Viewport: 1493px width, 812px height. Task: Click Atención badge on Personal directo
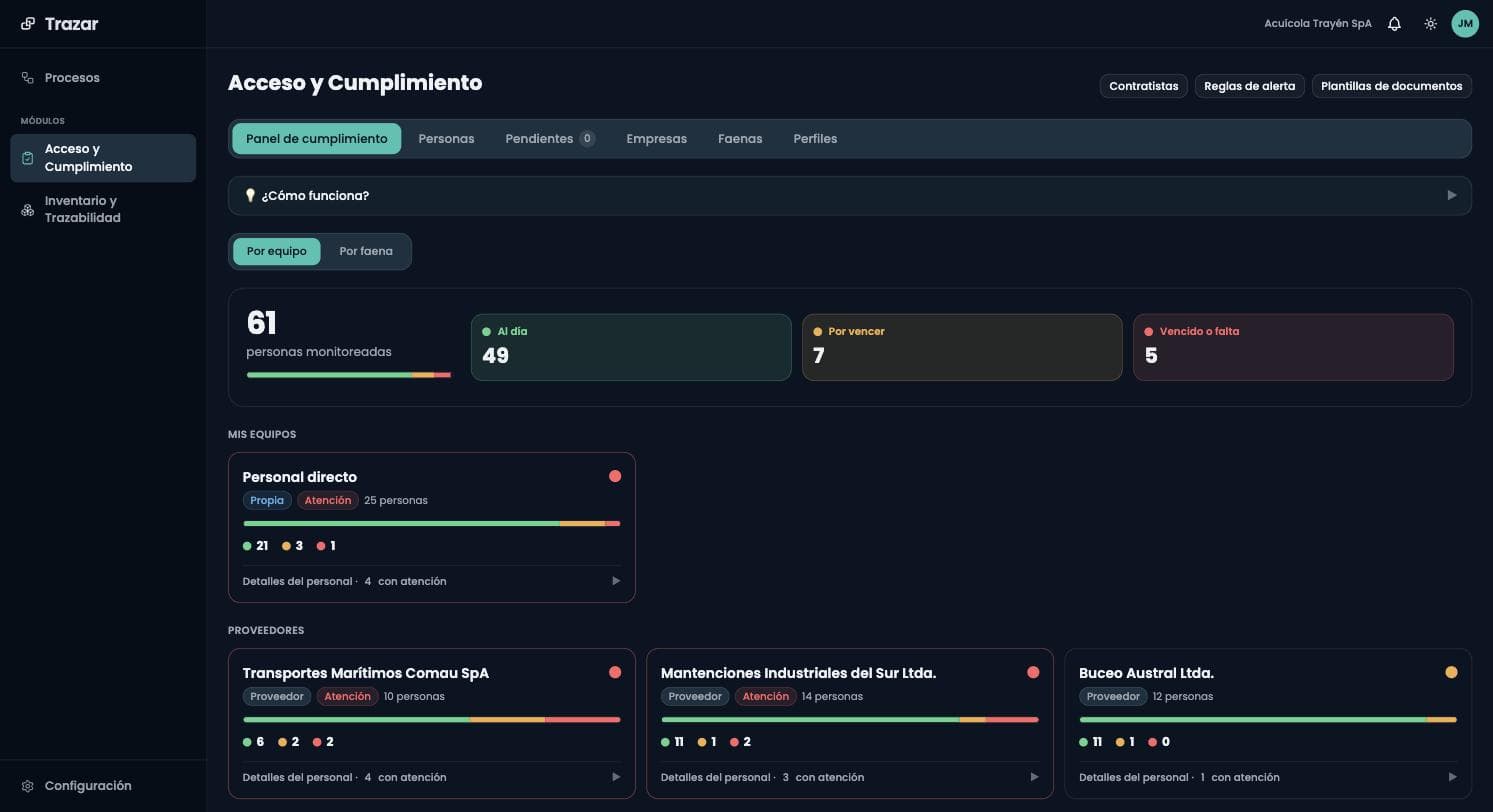328,500
